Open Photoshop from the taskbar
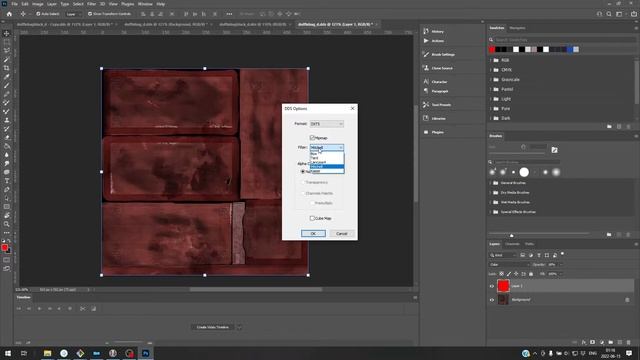Image resolution: width=640 pixels, height=360 pixels. coord(146,353)
